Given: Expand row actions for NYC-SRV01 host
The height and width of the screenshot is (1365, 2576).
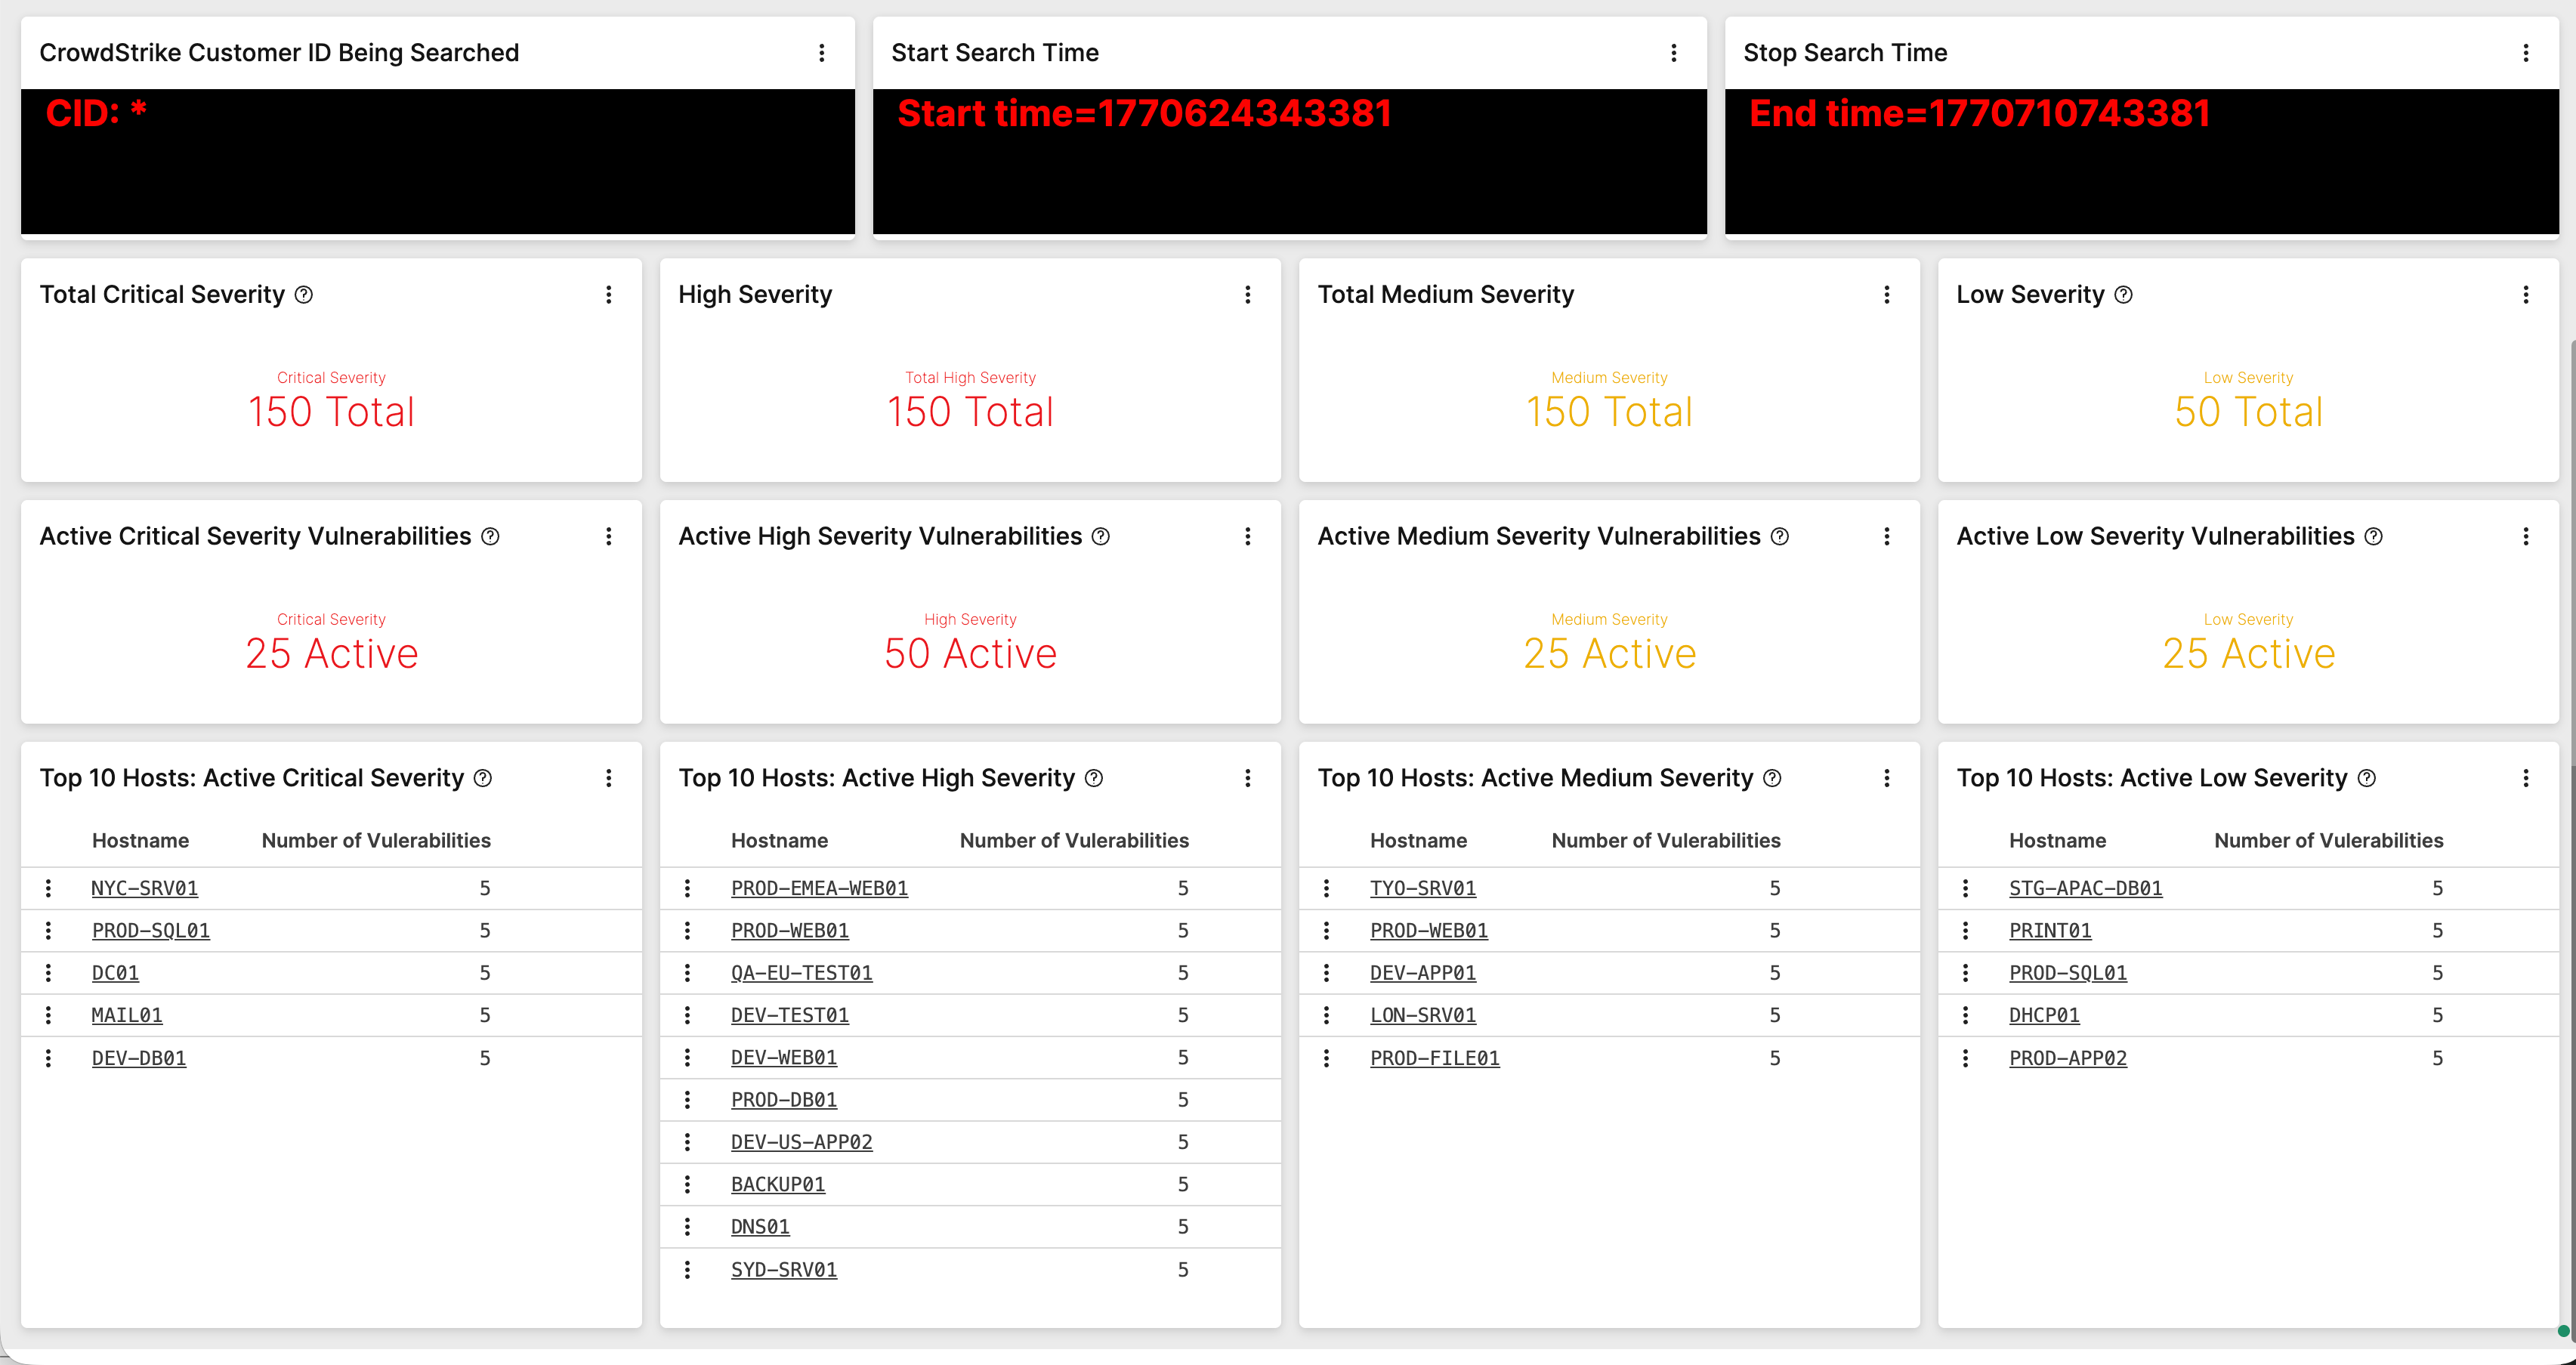Looking at the screenshot, I should pyautogui.click(x=48, y=888).
